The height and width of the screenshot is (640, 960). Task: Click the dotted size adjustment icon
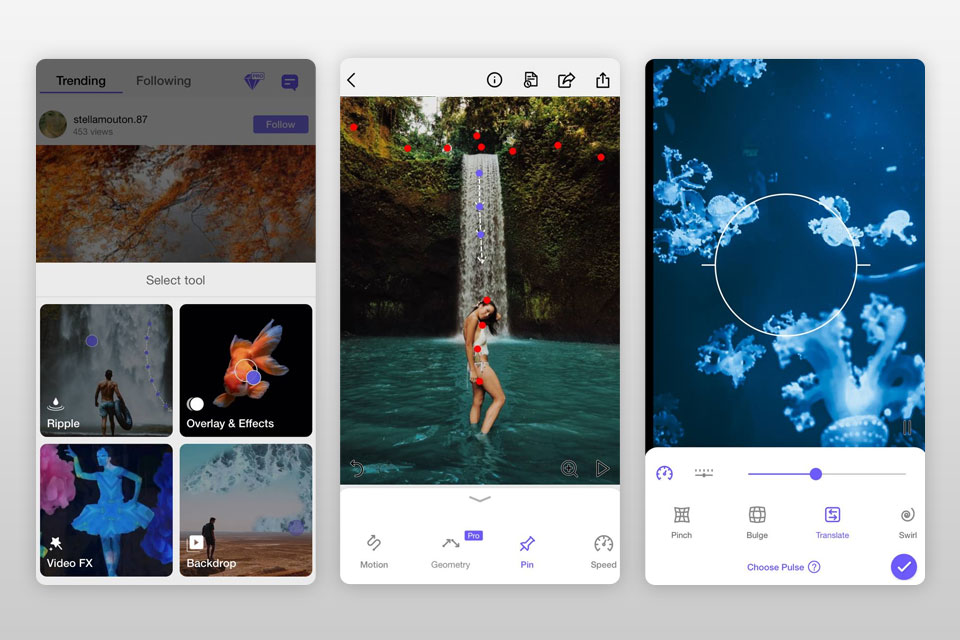pyautogui.click(x=704, y=473)
